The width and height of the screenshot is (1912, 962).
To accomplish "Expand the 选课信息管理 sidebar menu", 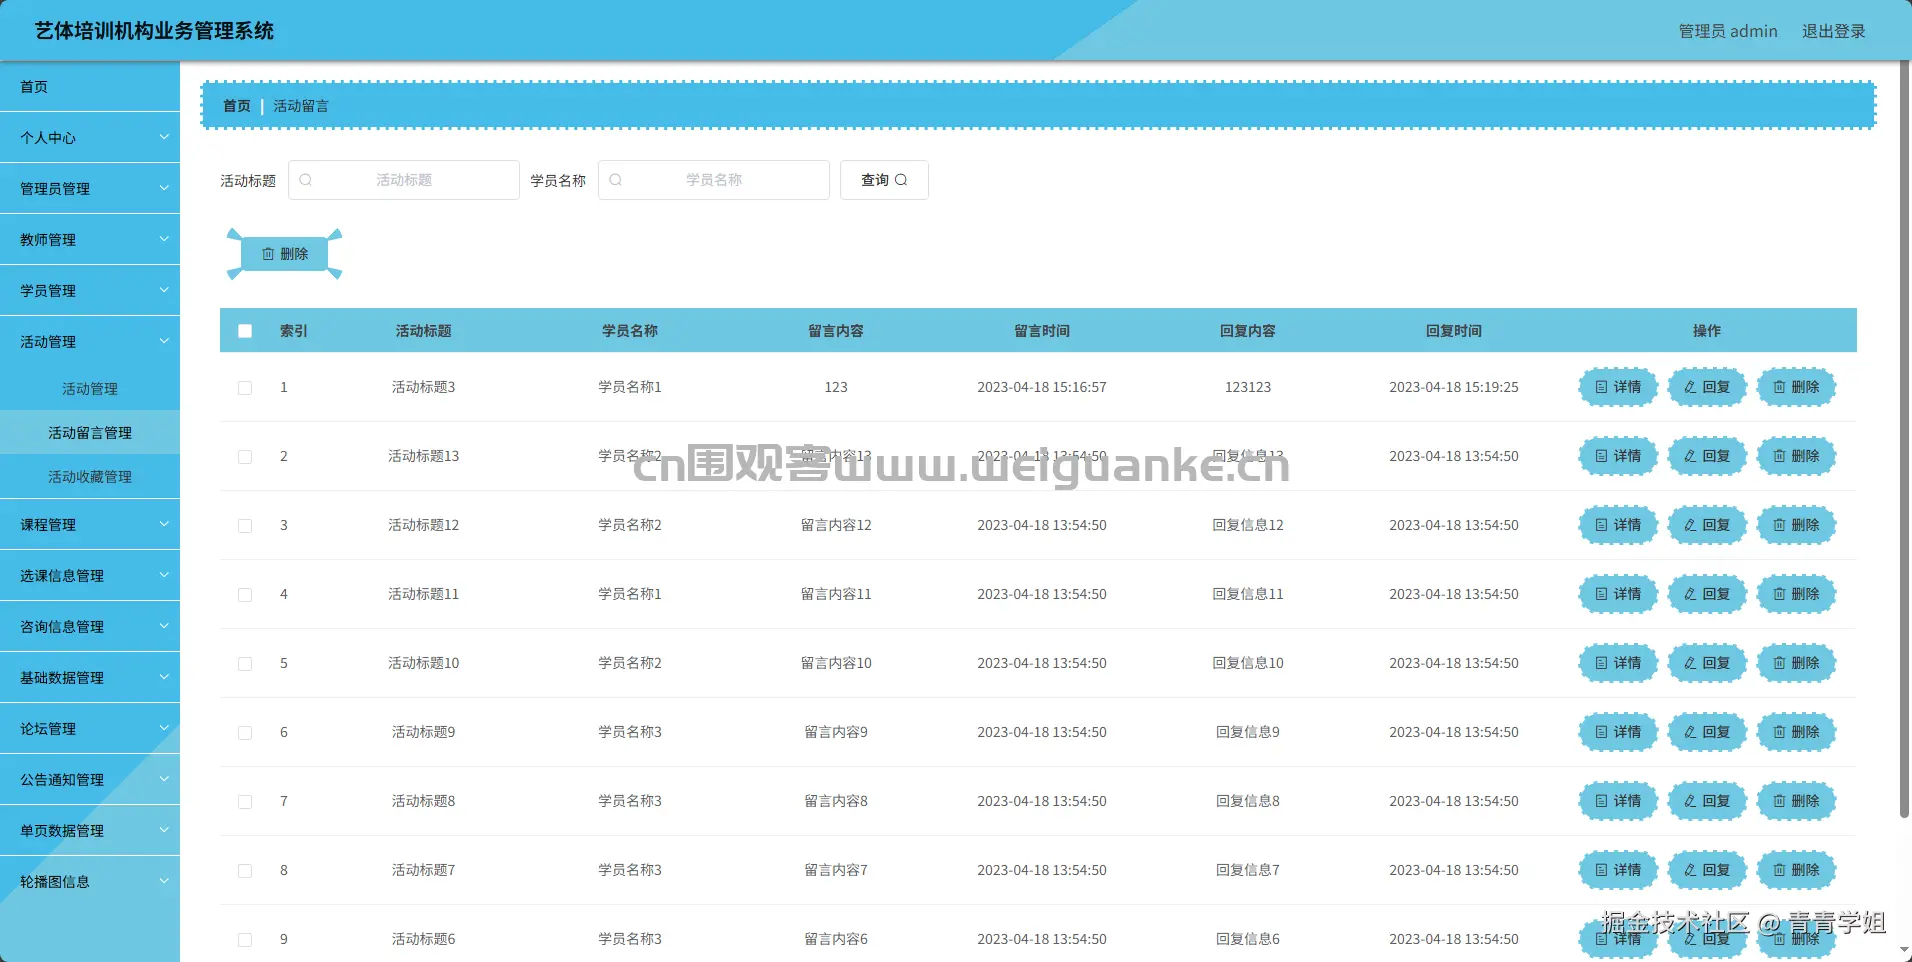I will 90,576.
